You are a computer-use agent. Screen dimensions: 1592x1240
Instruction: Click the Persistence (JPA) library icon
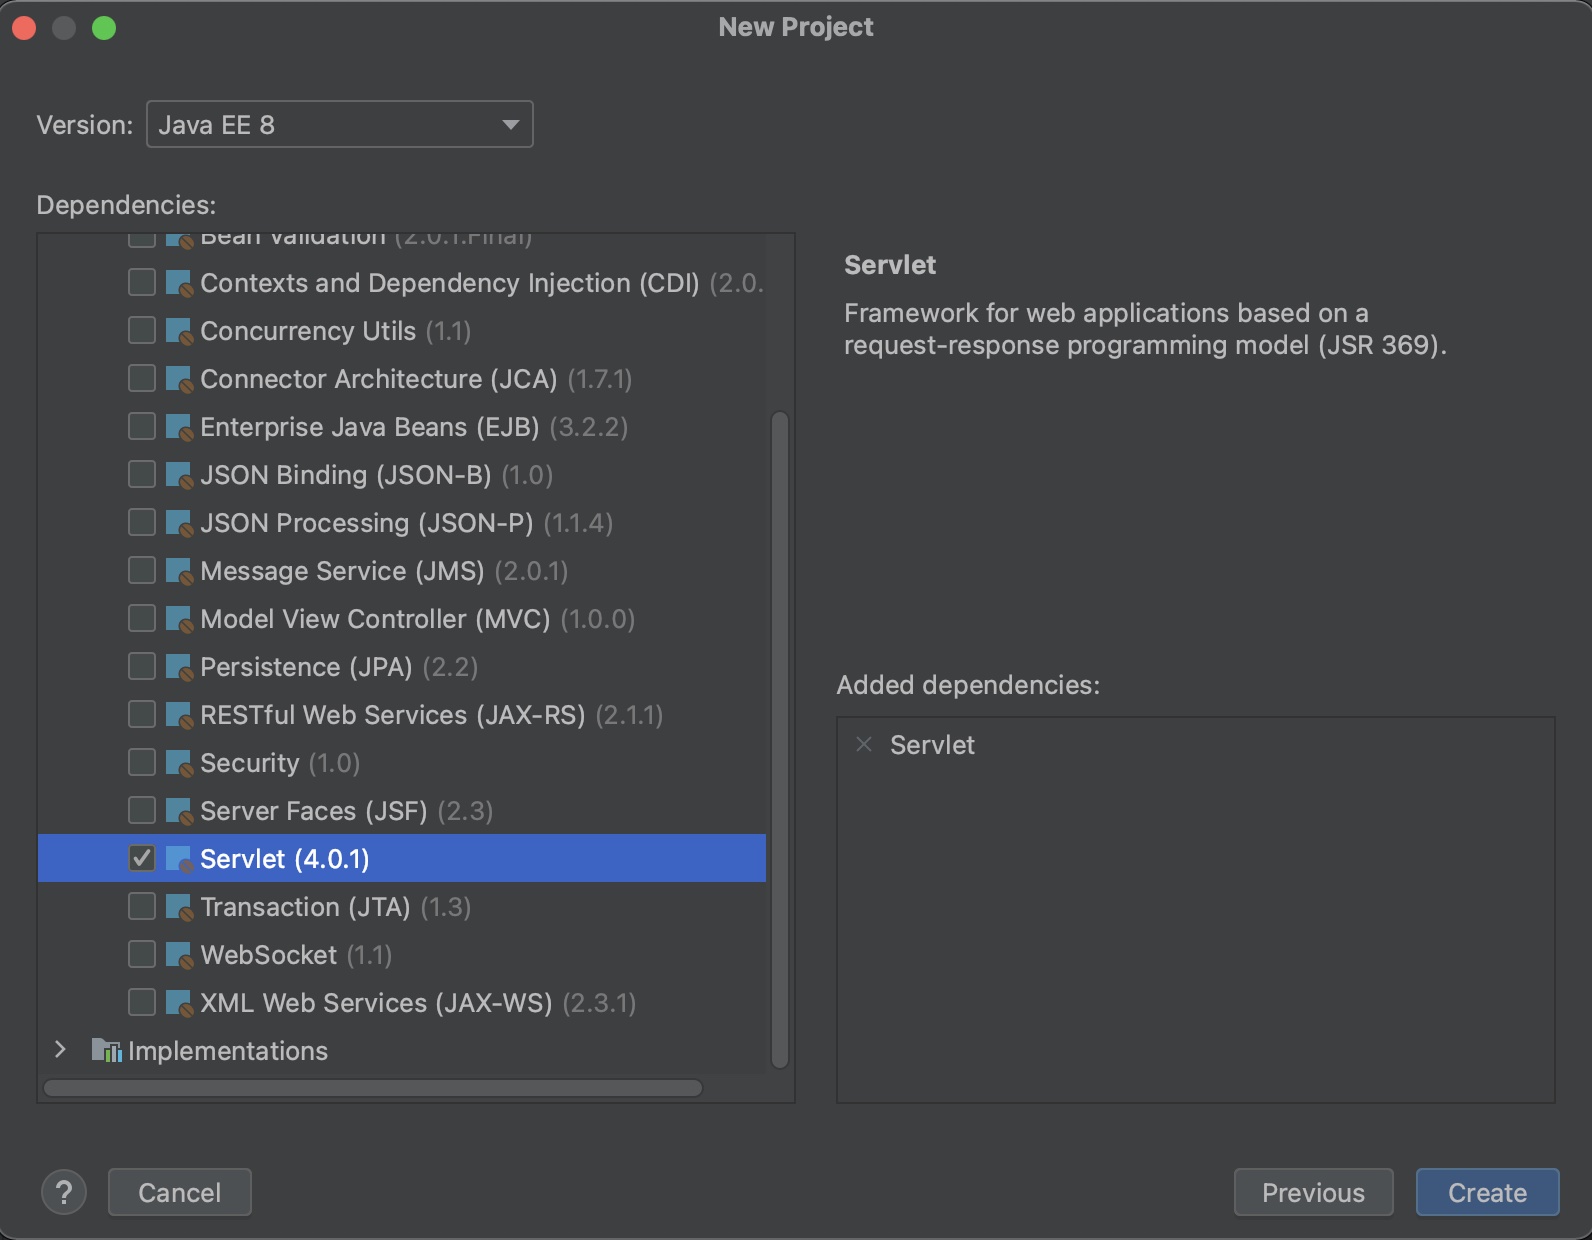click(179, 667)
